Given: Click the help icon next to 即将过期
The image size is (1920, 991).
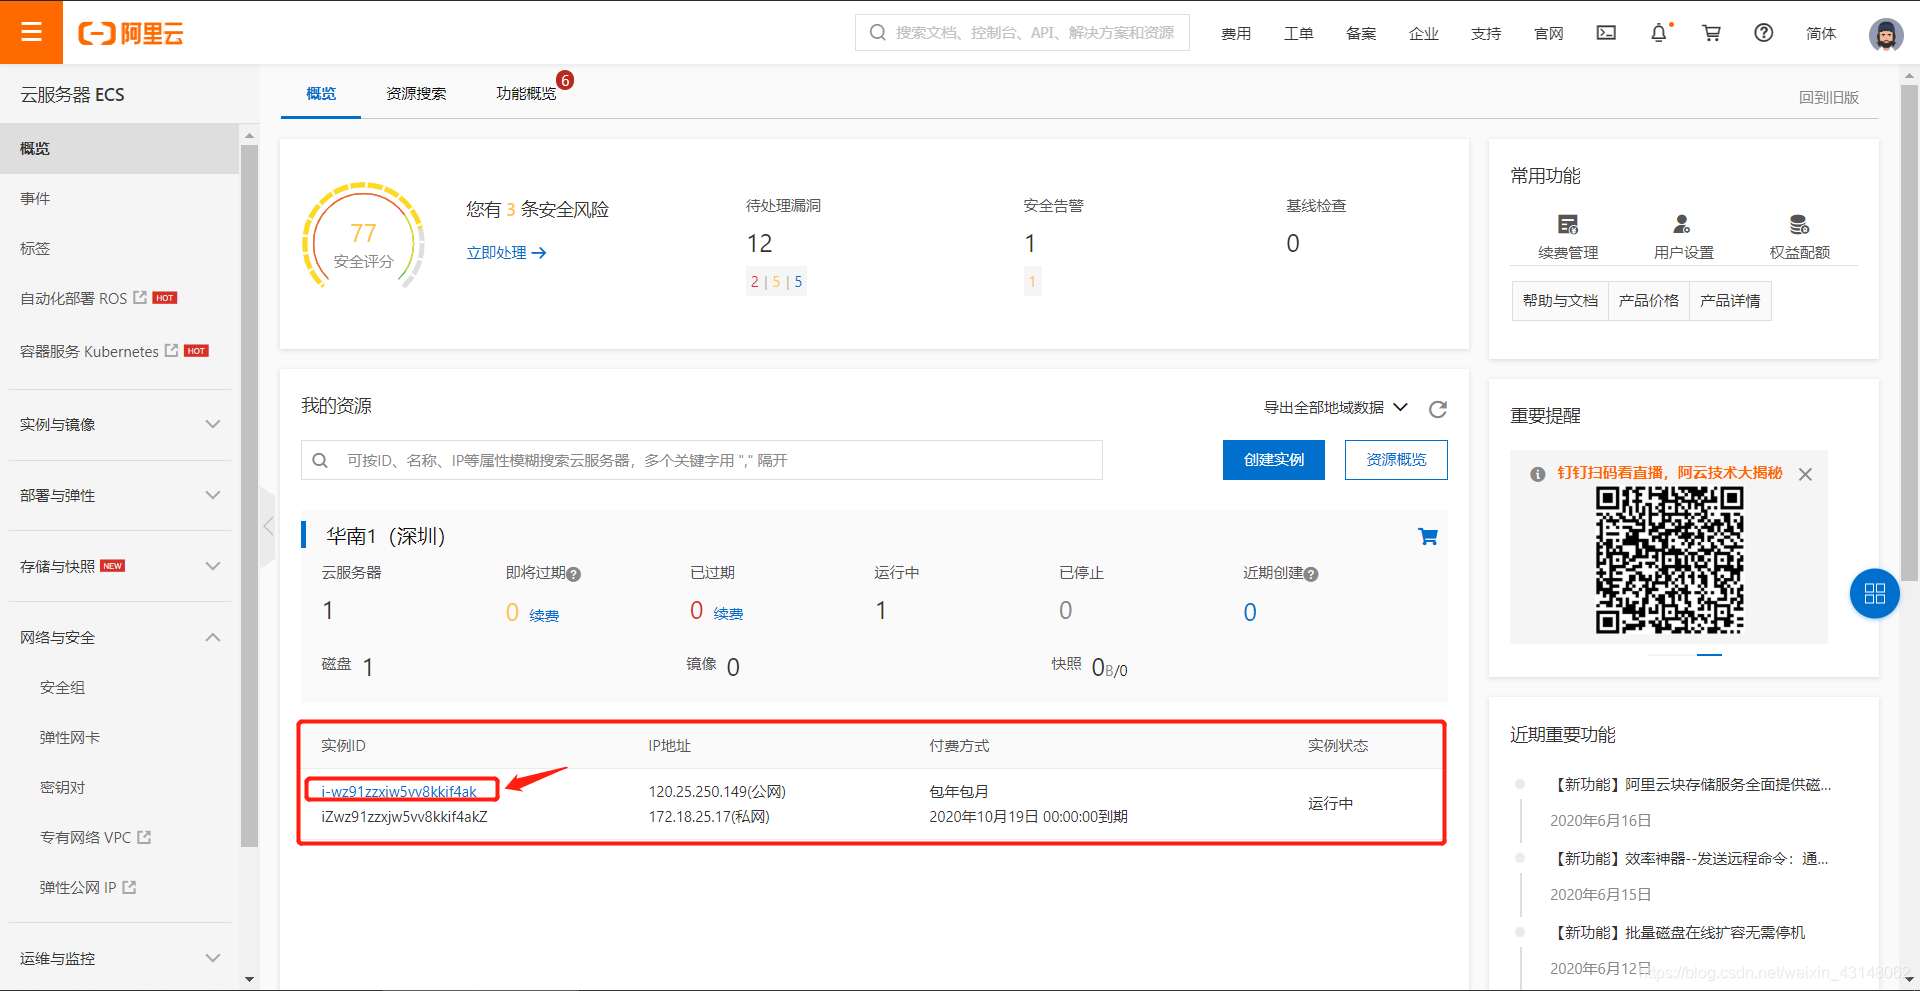Looking at the screenshot, I should (574, 574).
